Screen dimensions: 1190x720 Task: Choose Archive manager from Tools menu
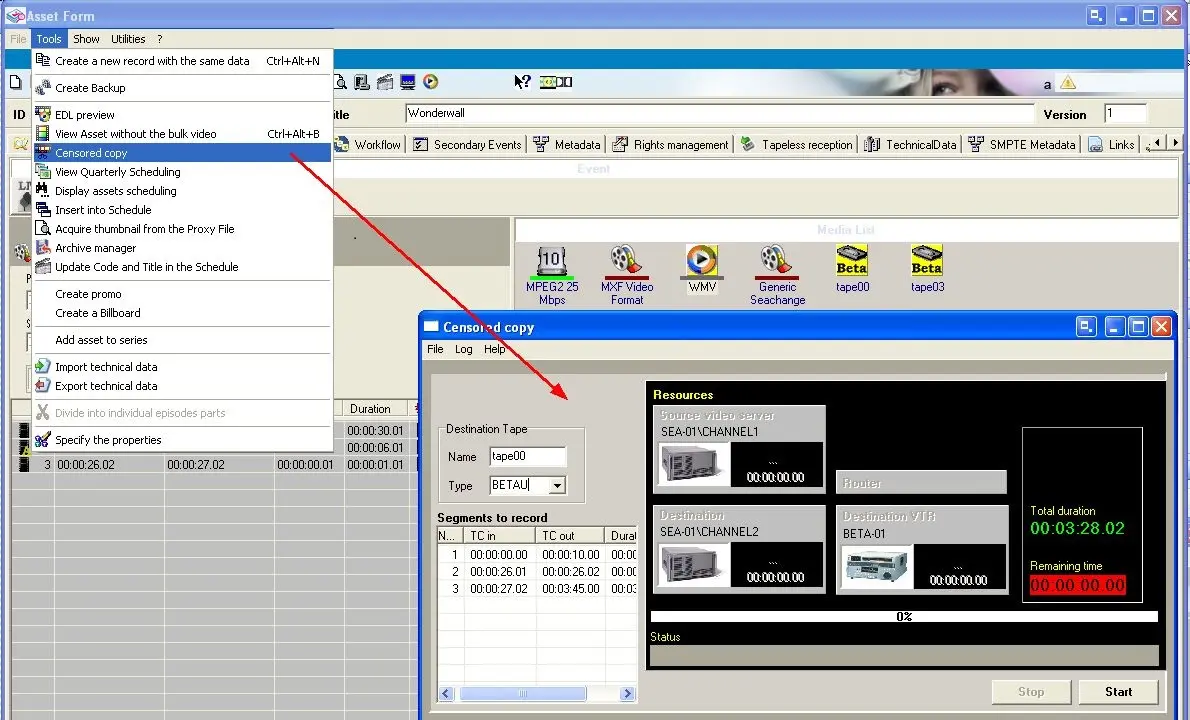pyautogui.click(x=95, y=248)
